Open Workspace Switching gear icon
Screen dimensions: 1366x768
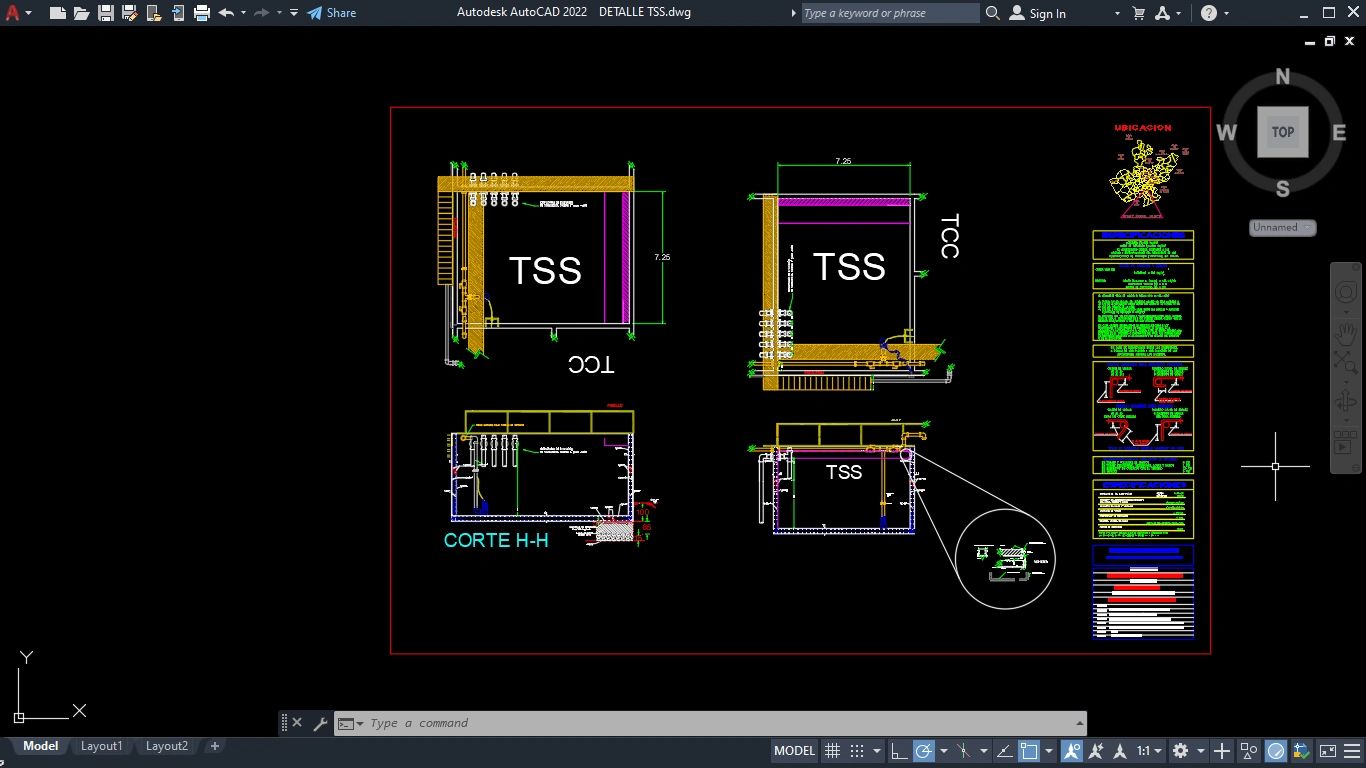point(1180,751)
